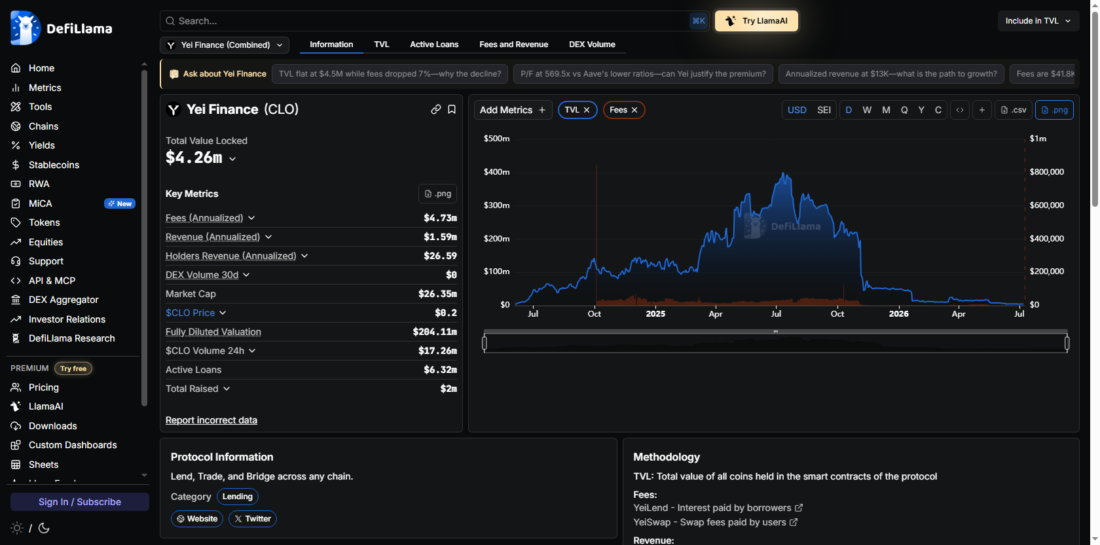Set chart interval to C (cumulative)
The width and height of the screenshot is (1100, 545).
click(938, 110)
